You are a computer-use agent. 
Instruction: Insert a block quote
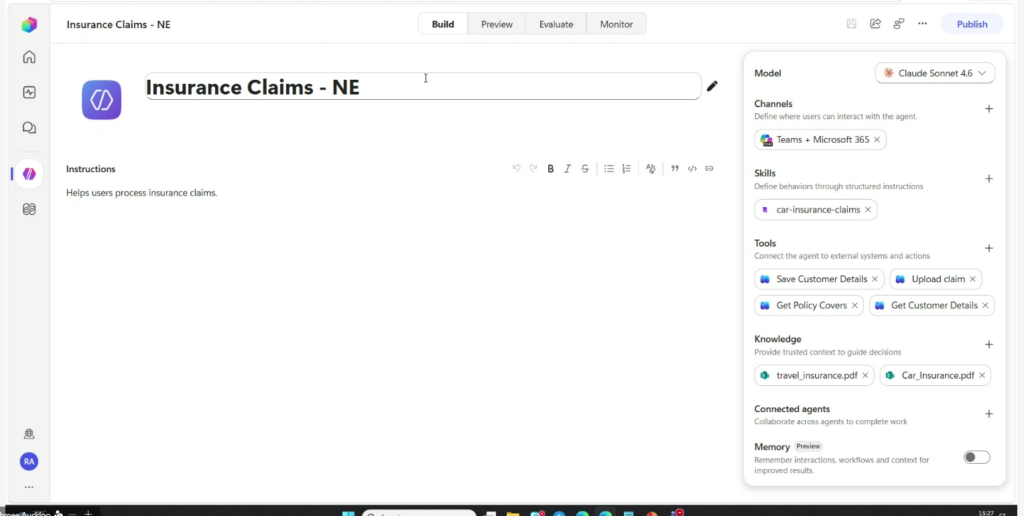(x=675, y=169)
